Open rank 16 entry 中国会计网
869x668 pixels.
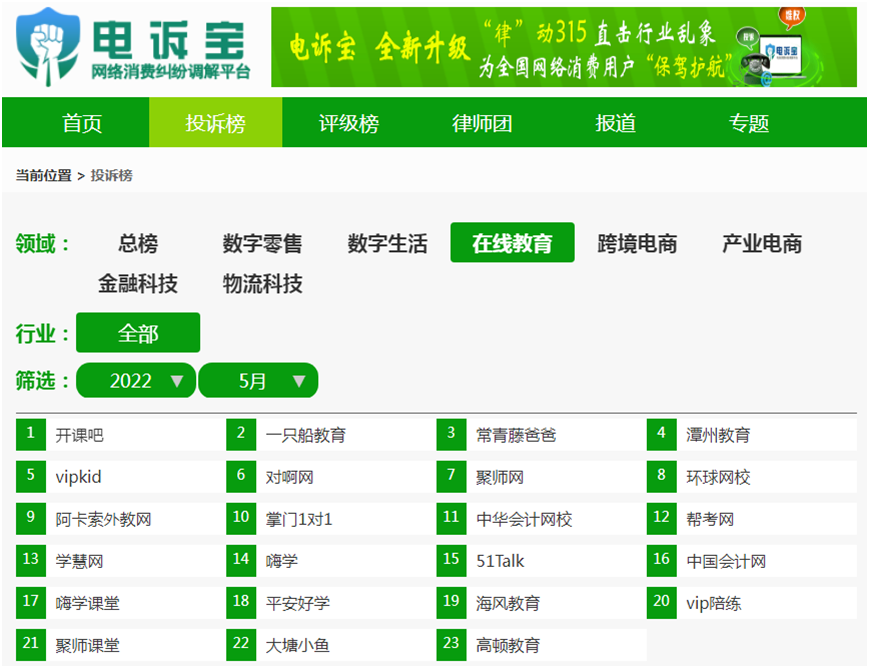click(x=752, y=561)
